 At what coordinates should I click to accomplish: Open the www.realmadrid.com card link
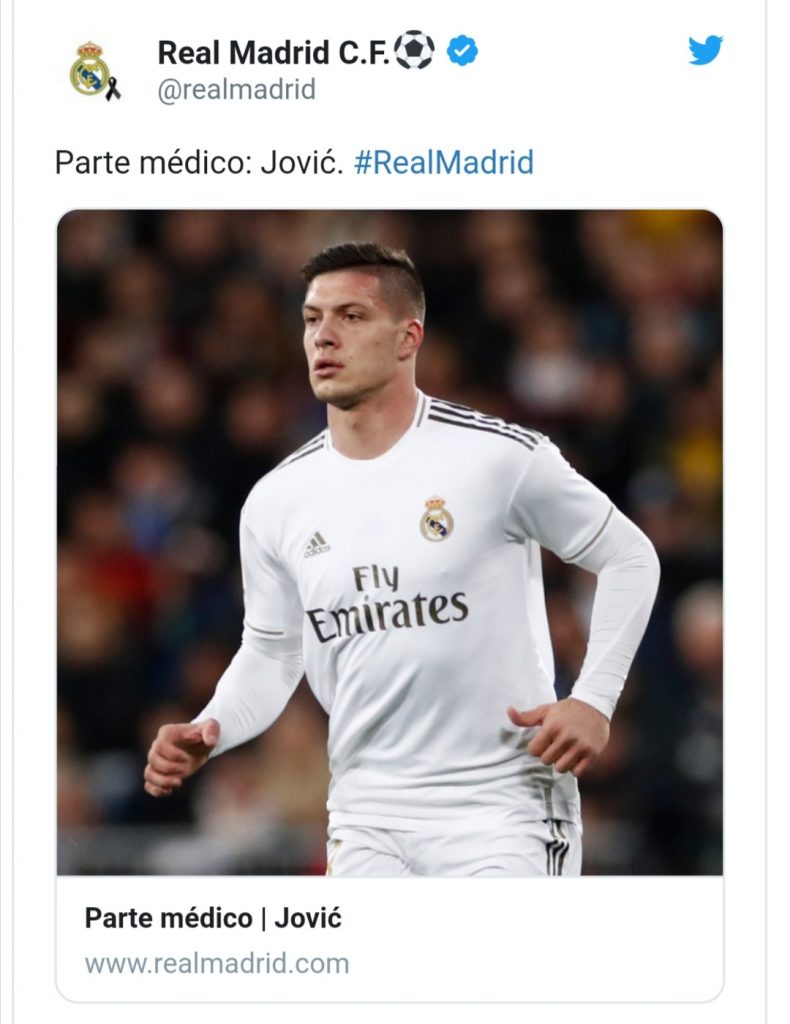click(x=217, y=963)
